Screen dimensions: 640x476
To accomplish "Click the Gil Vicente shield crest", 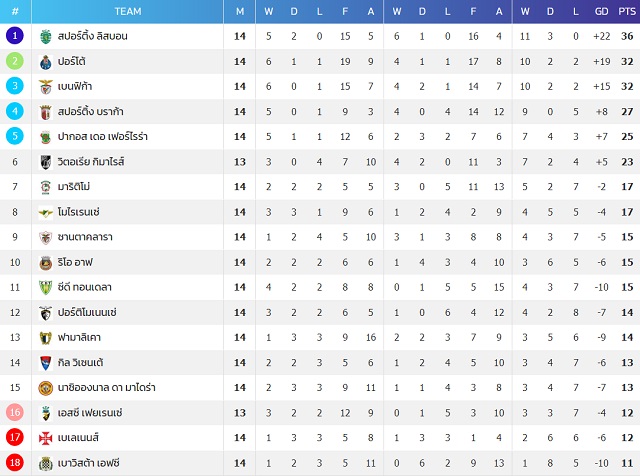I will pyautogui.click(x=46, y=363).
